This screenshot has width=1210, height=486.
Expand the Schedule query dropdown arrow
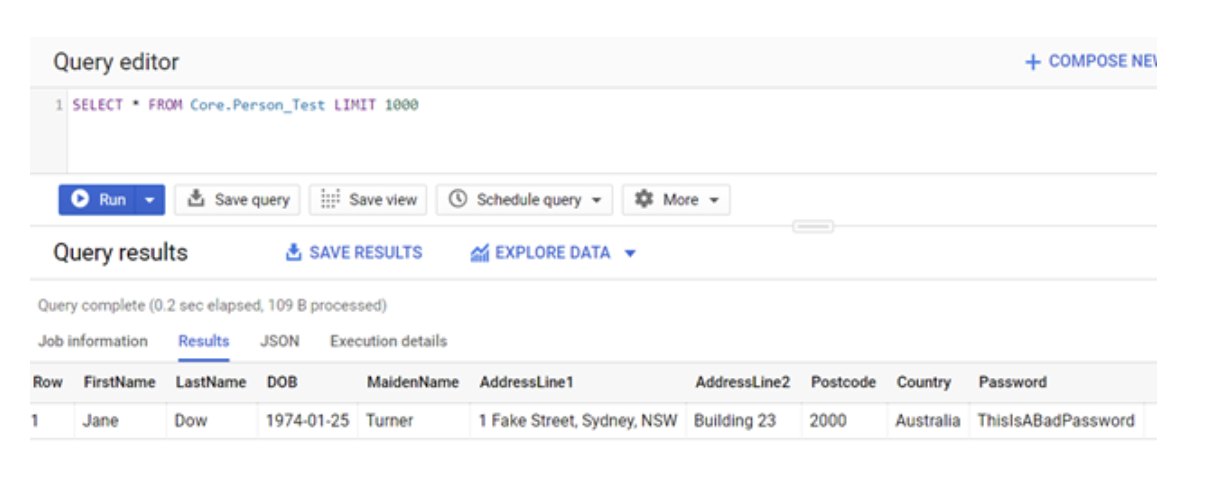pos(597,200)
